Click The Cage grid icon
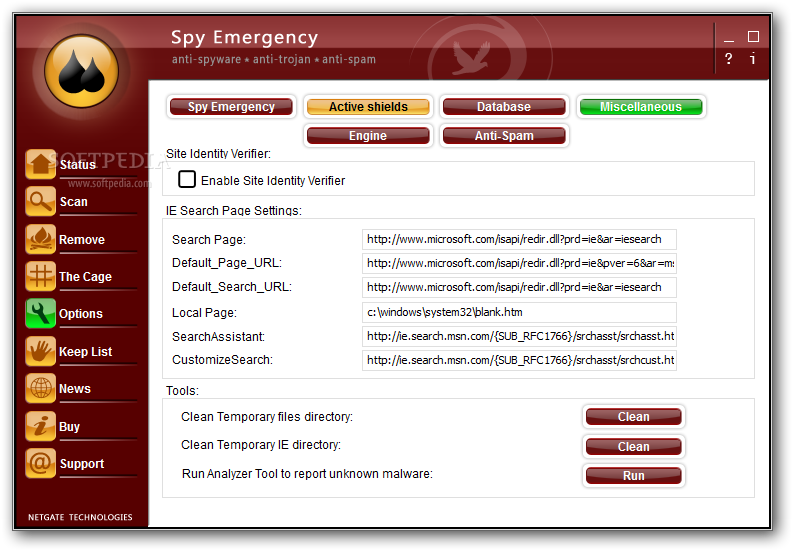This screenshot has height=551, width=793. (x=40, y=276)
